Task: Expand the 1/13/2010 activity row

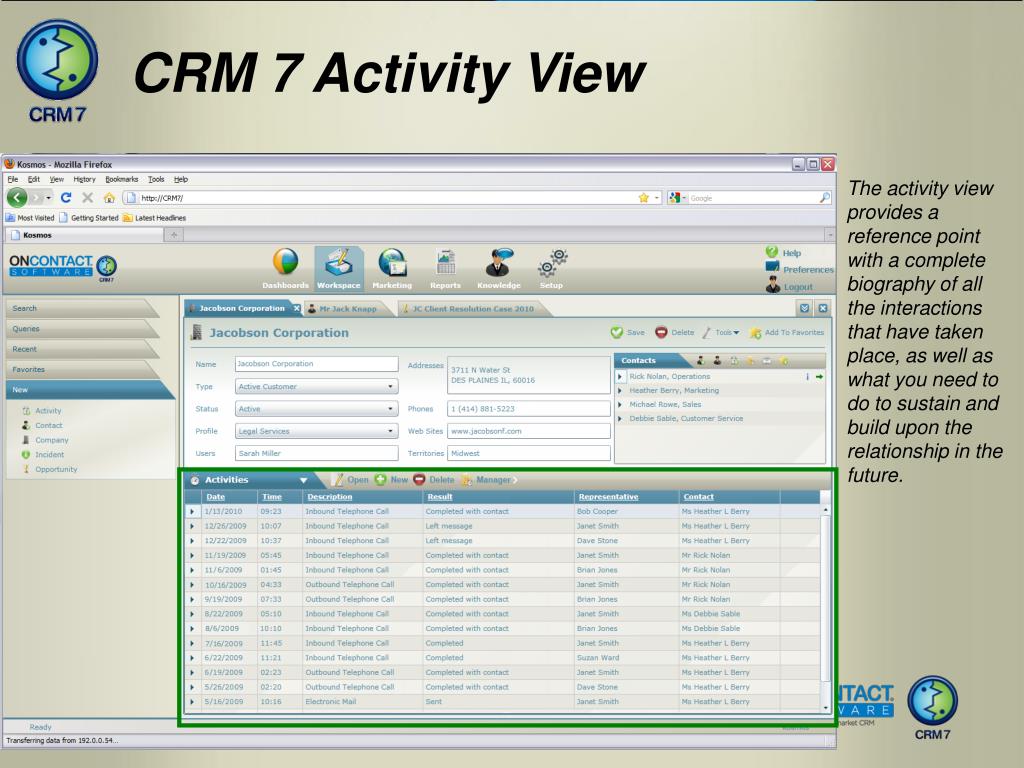Action: pyautogui.click(x=192, y=512)
